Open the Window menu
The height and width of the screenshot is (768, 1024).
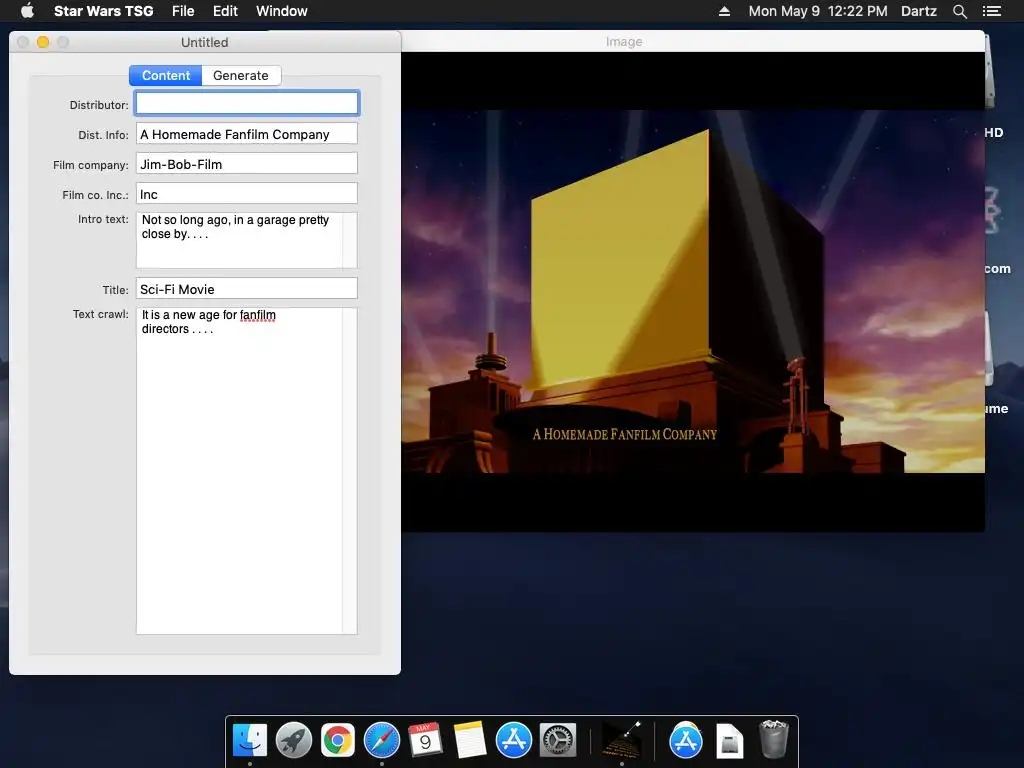click(281, 11)
